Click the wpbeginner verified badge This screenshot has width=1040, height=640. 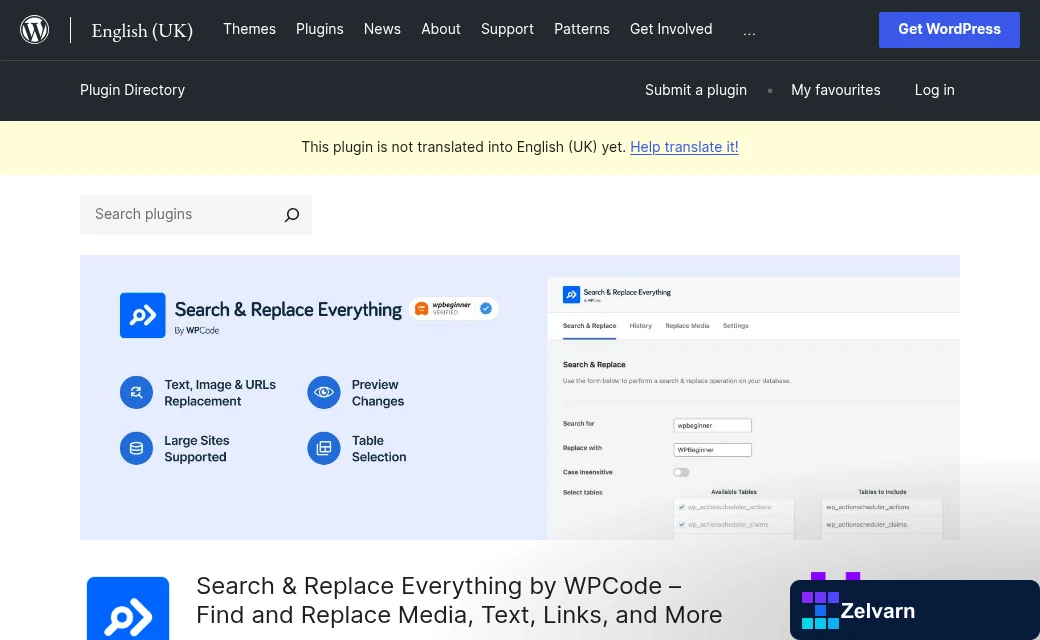coord(454,308)
